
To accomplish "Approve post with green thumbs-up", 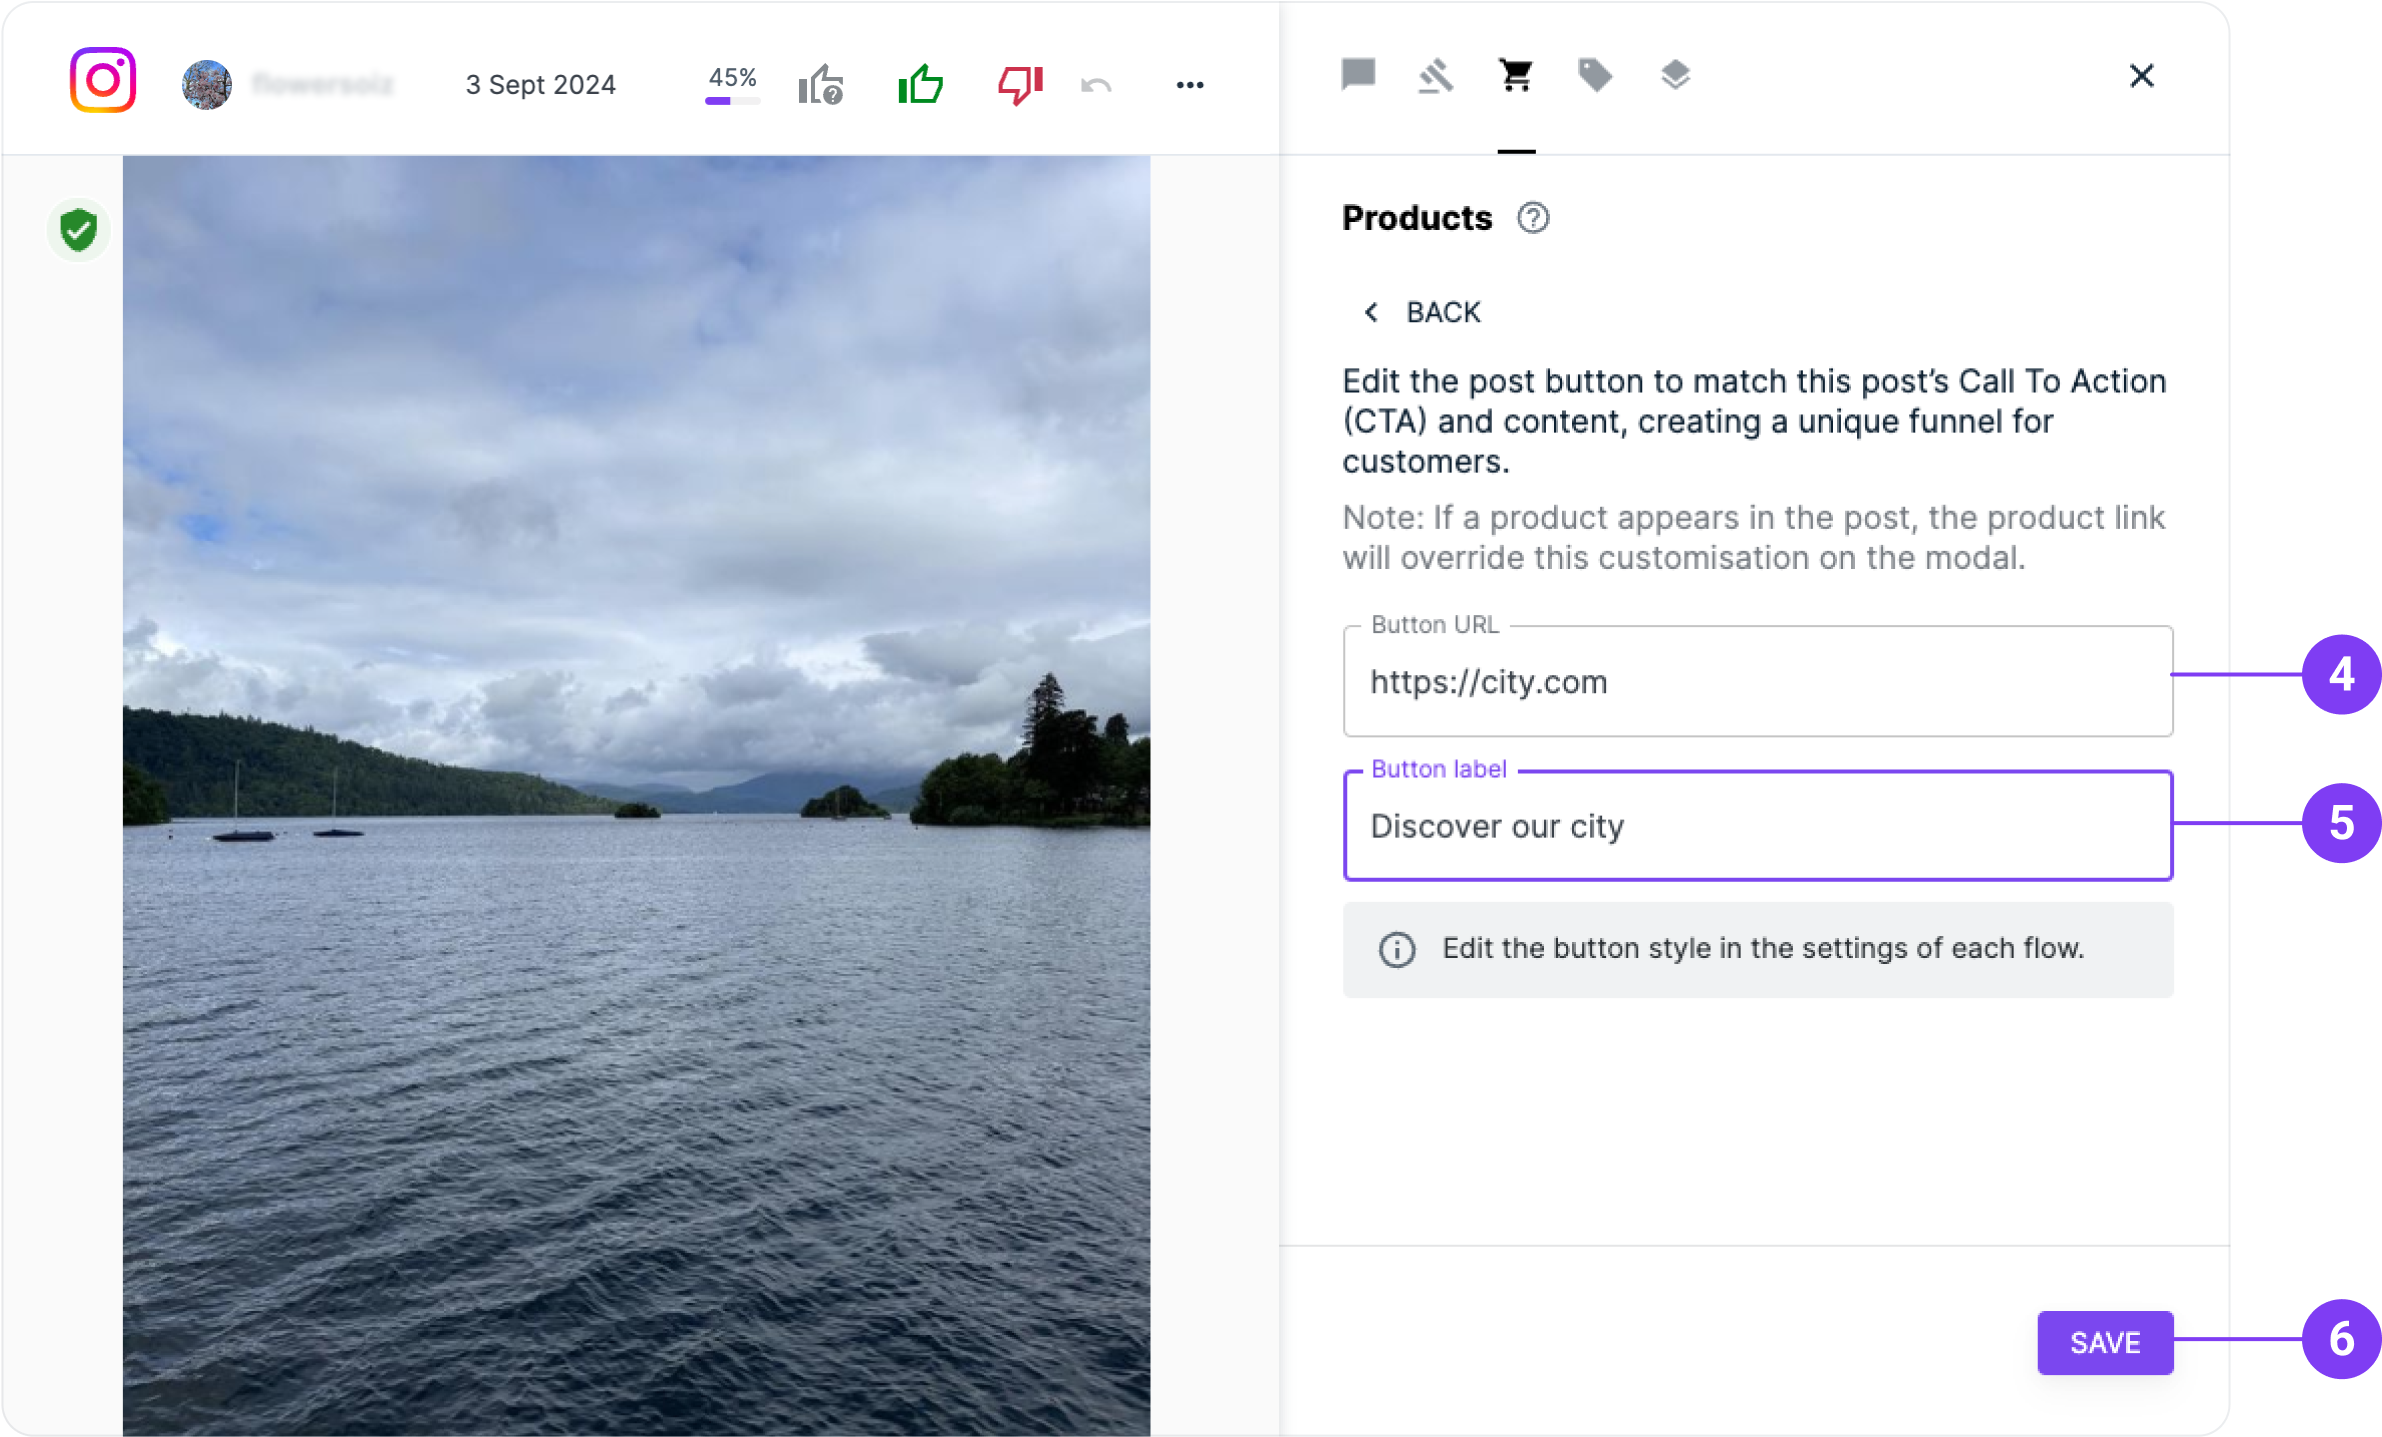I will tap(920, 85).
